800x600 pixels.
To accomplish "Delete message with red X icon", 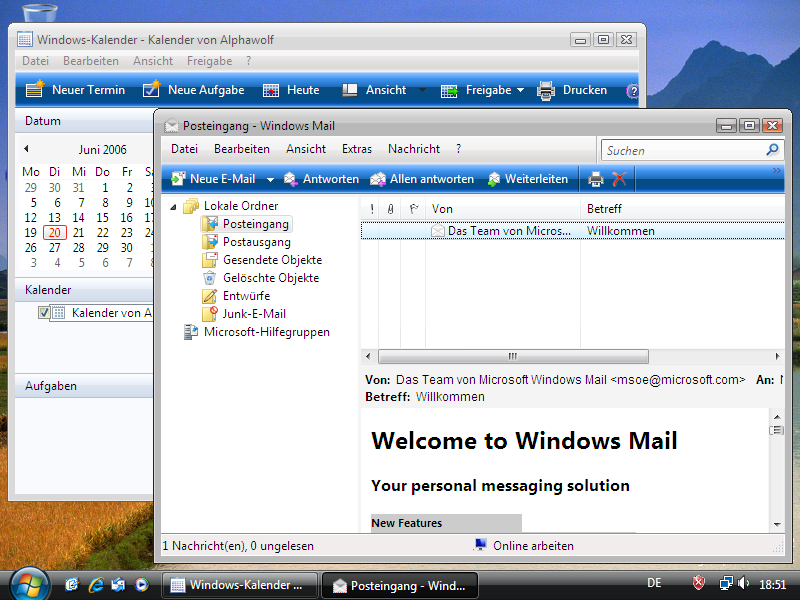I will (620, 179).
